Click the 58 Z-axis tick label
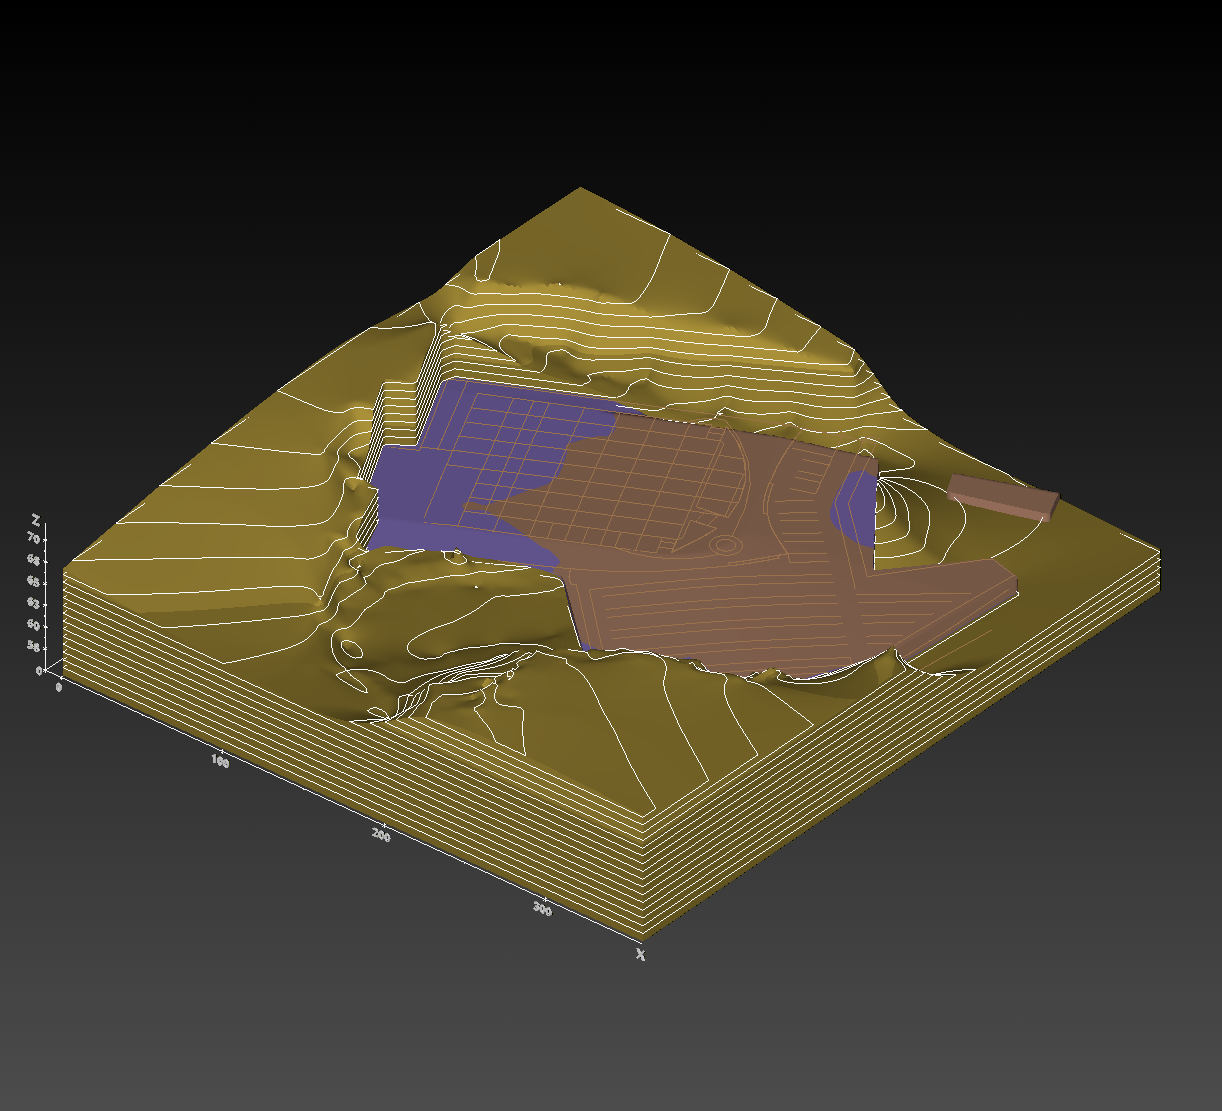 [34, 646]
